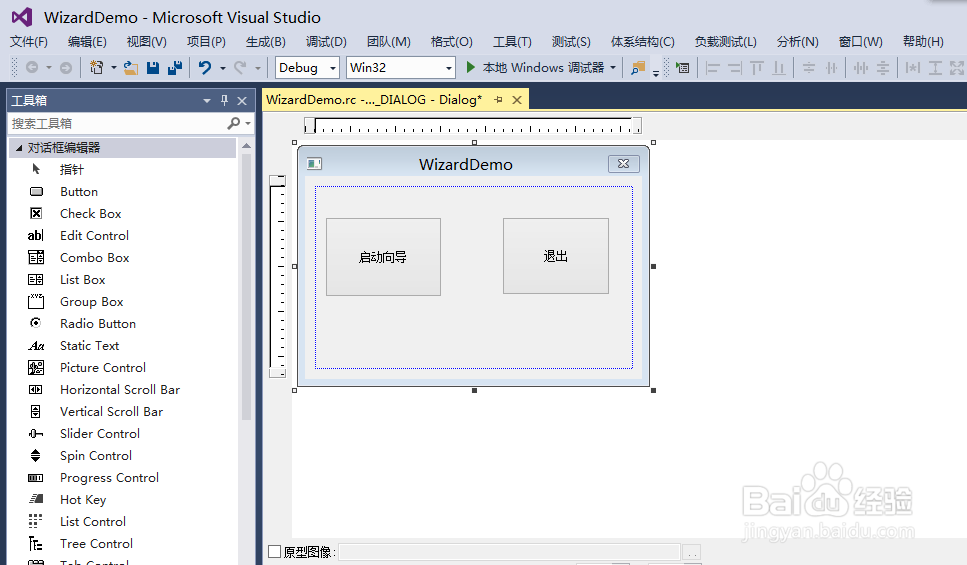This screenshot has width=967, height=565.
Task: Select Hot Key control in toolbox
Action: tap(122, 500)
